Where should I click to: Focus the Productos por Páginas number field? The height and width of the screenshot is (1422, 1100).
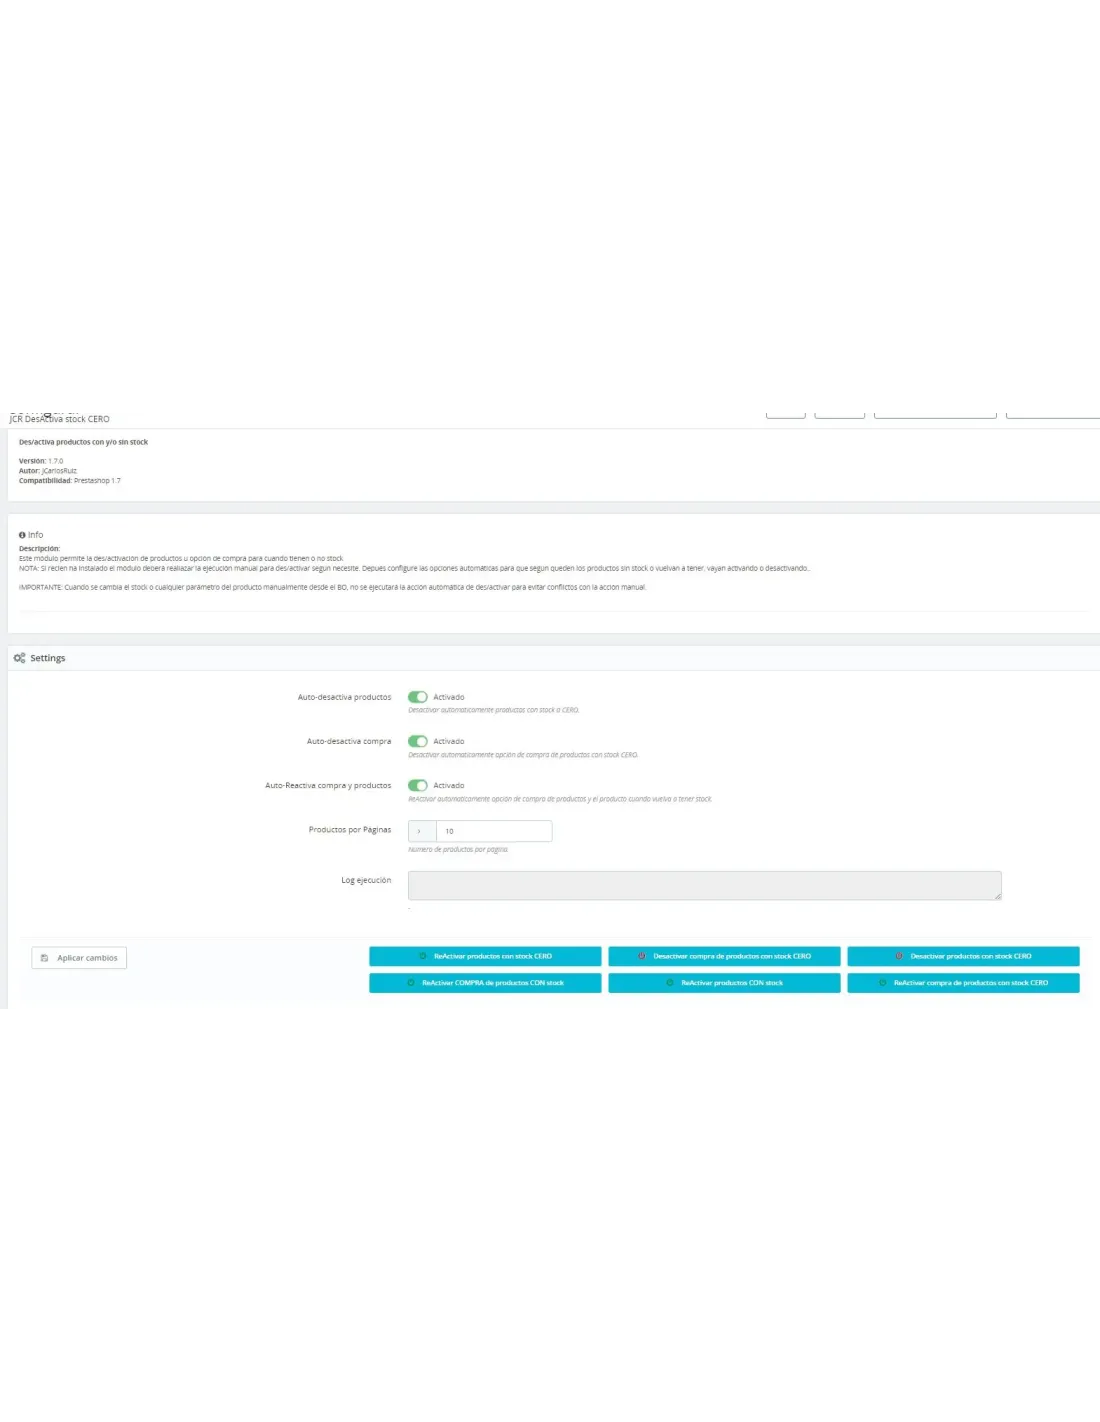click(494, 831)
